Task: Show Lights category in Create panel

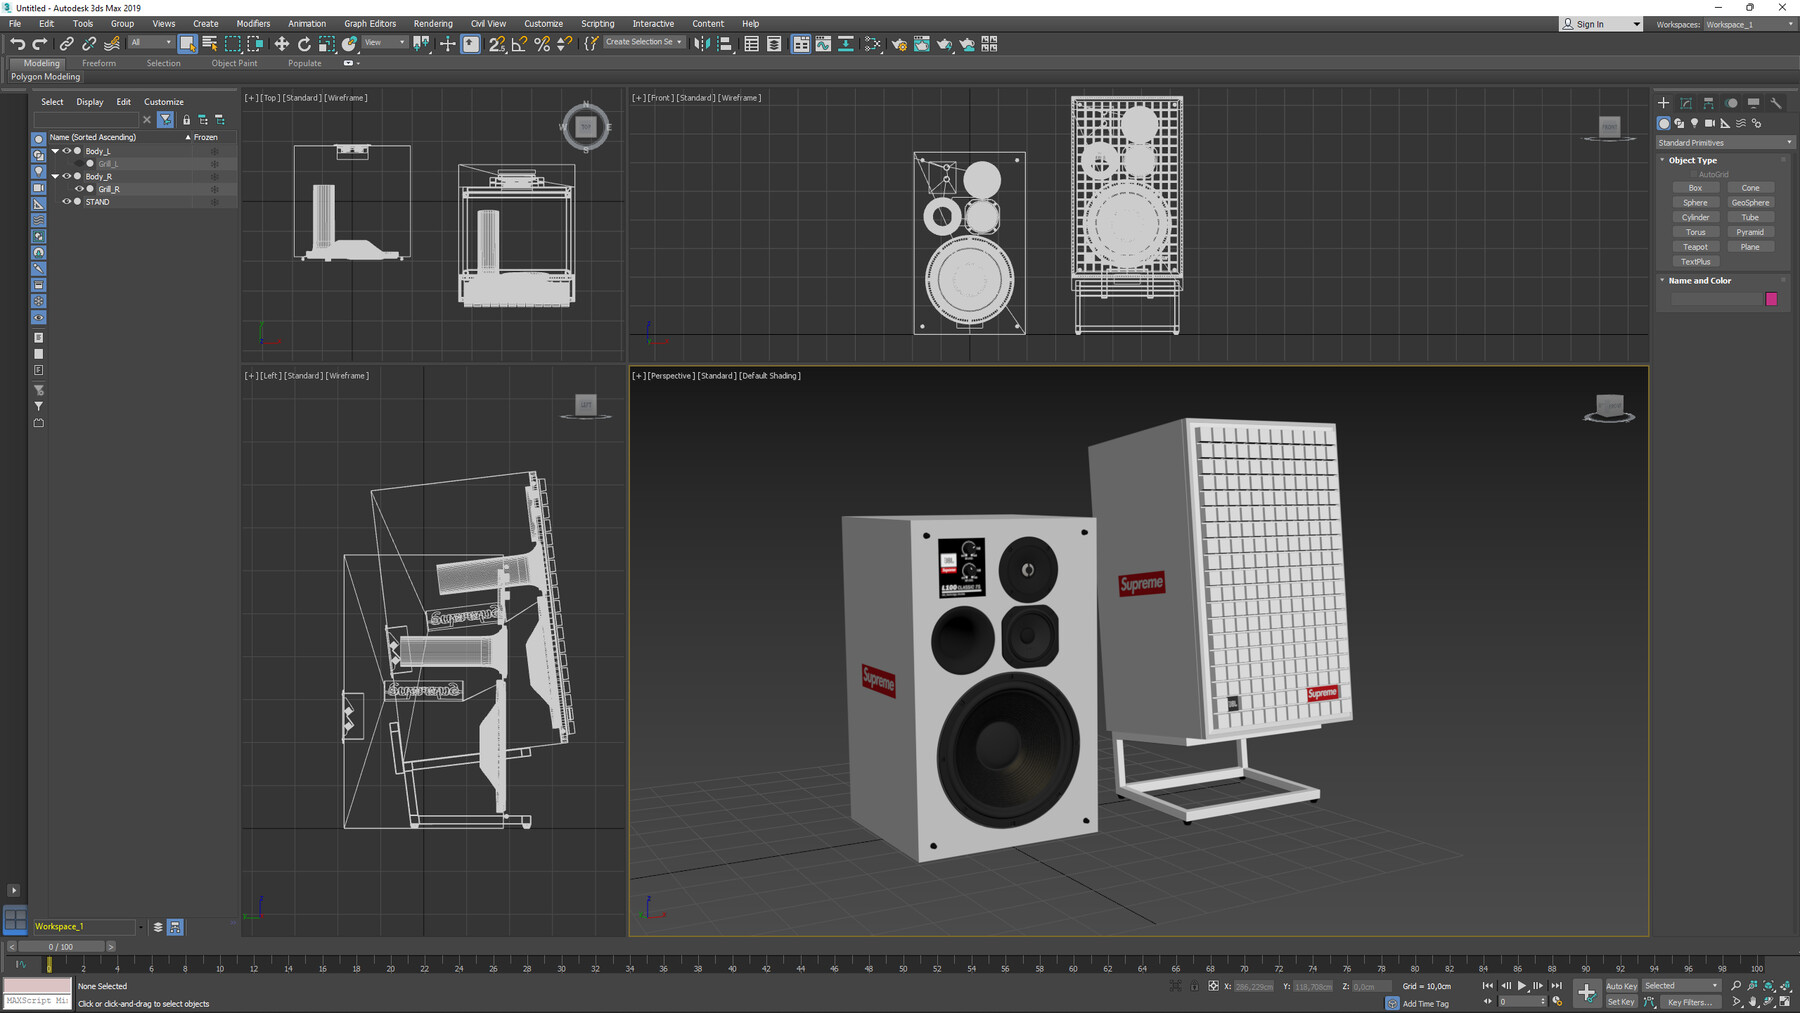Action: 1694,123
